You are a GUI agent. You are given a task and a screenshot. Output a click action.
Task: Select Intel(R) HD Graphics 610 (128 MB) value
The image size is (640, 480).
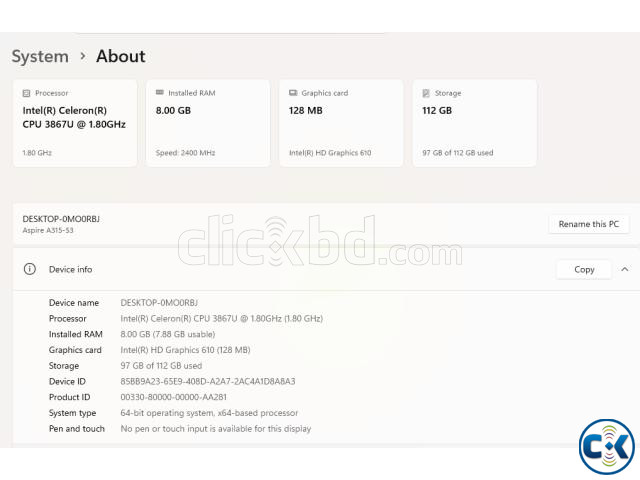[185, 350]
